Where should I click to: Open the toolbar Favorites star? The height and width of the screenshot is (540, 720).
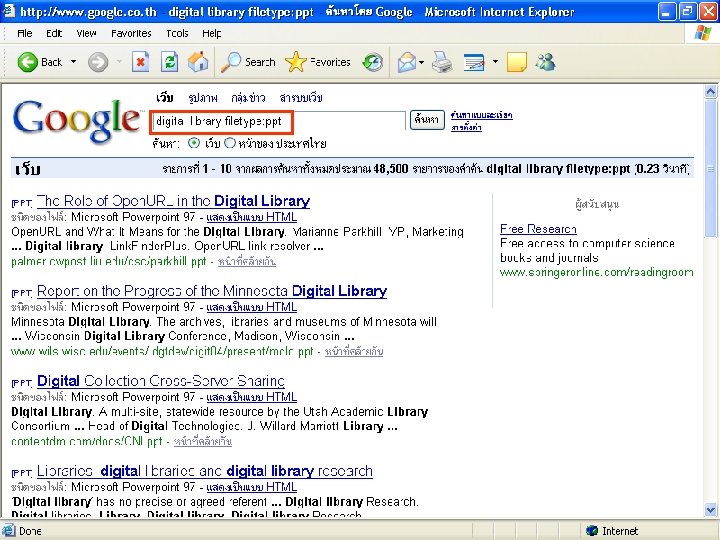[x=318, y=62]
